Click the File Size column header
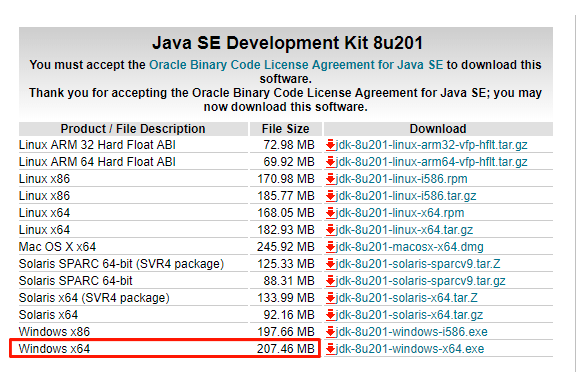The height and width of the screenshot is (374, 576). pyautogui.click(x=285, y=129)
